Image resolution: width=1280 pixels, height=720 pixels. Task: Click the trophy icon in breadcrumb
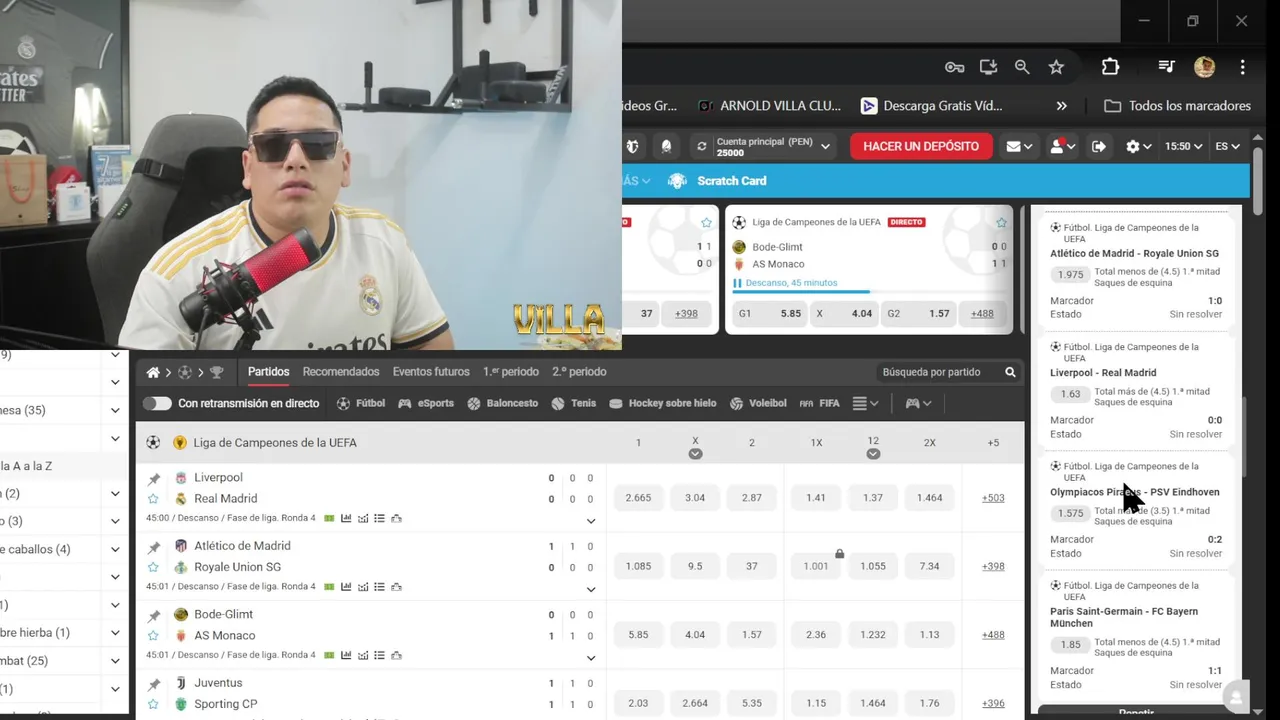(x=216, y=372)
